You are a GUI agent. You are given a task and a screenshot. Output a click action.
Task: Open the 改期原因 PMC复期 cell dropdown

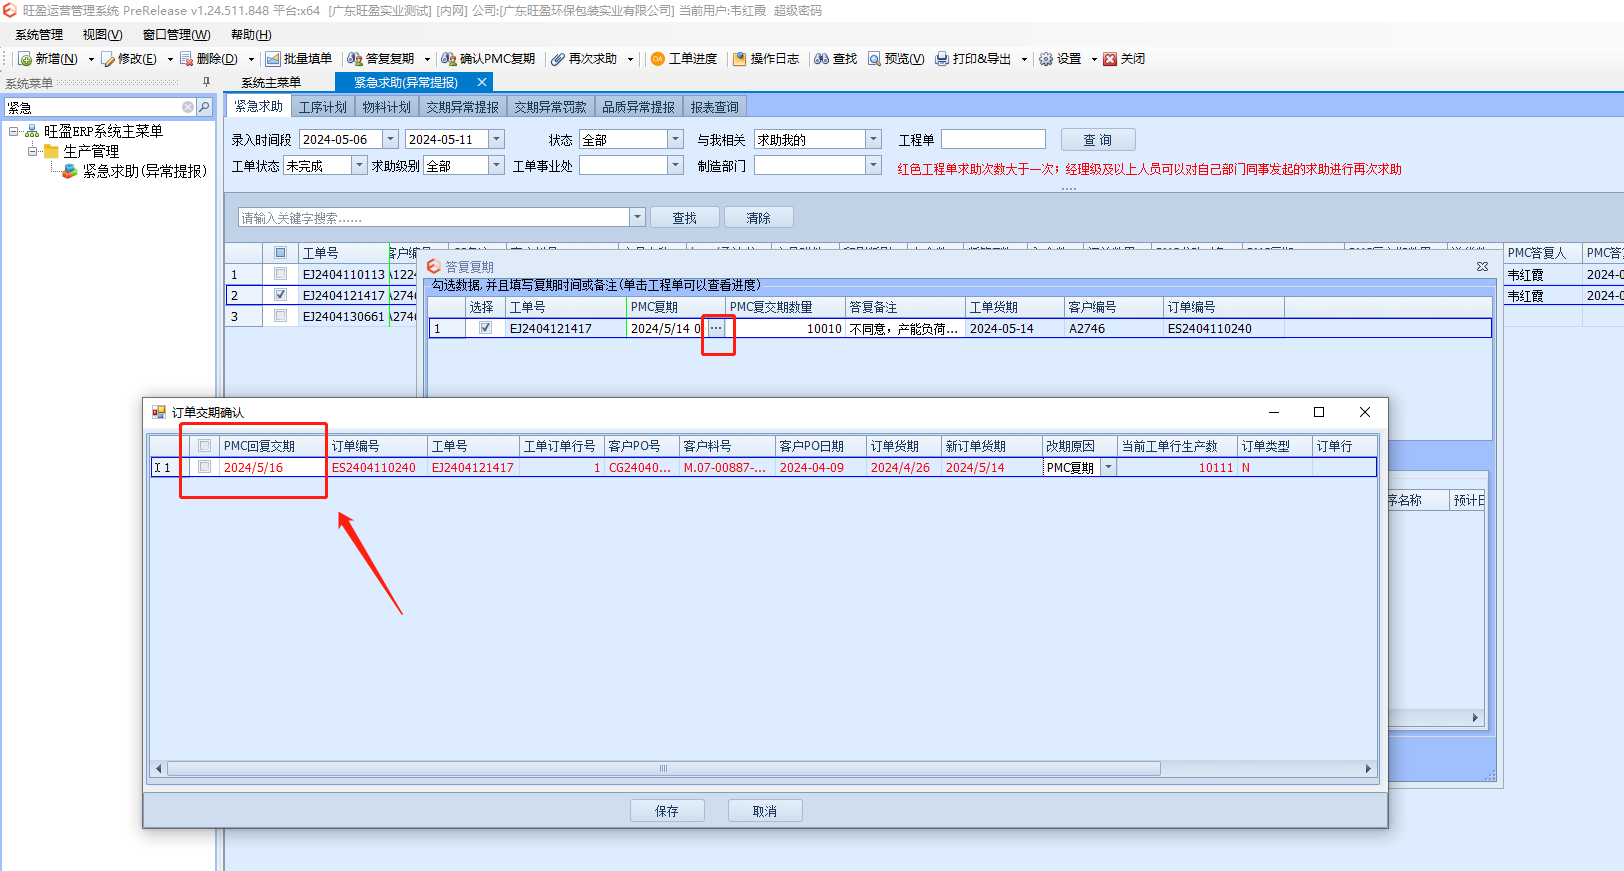[1108, 467]
